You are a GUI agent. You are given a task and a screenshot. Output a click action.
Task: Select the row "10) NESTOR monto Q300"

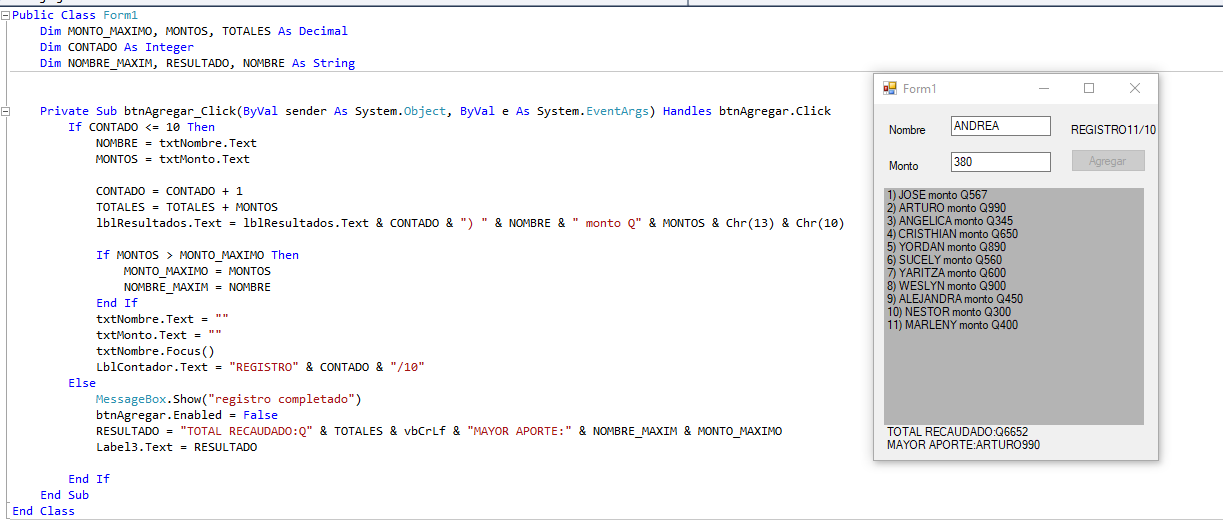[949, 312]
